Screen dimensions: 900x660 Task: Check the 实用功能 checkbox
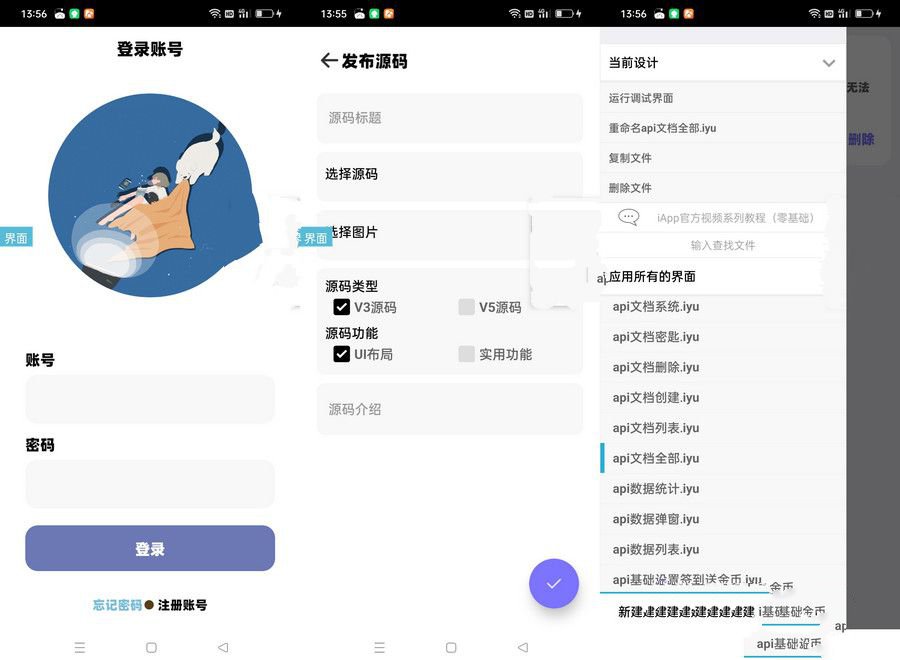(x=466, y=354)
